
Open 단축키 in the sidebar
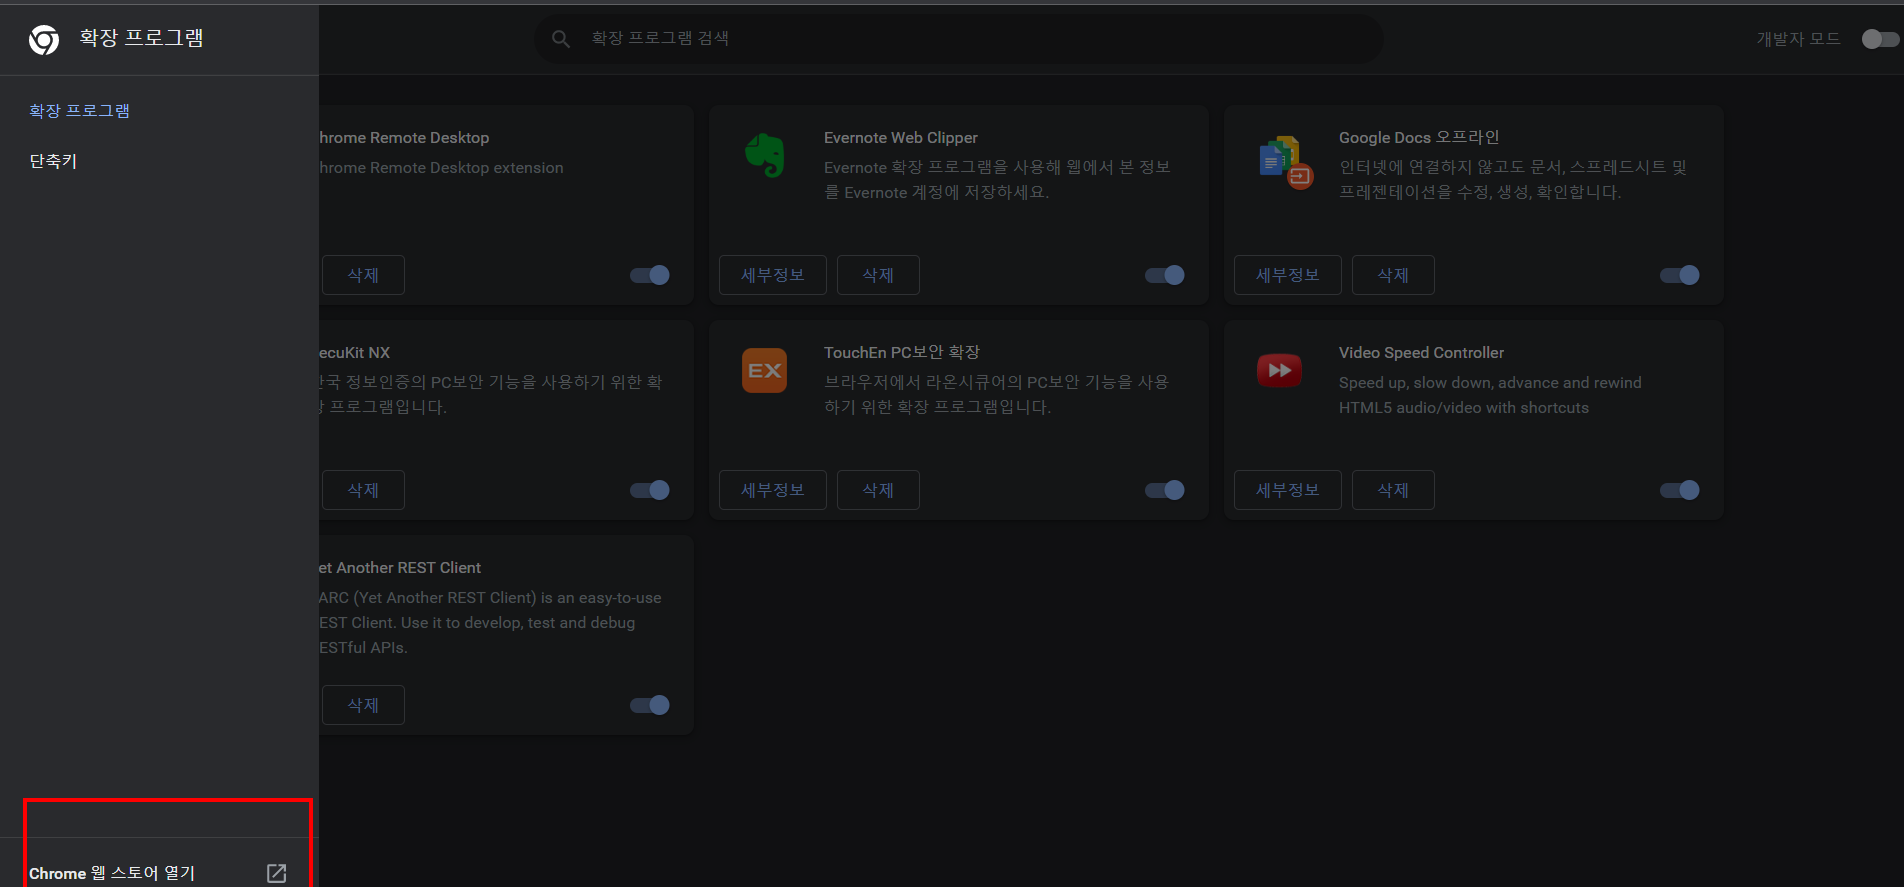coord(53,161)
